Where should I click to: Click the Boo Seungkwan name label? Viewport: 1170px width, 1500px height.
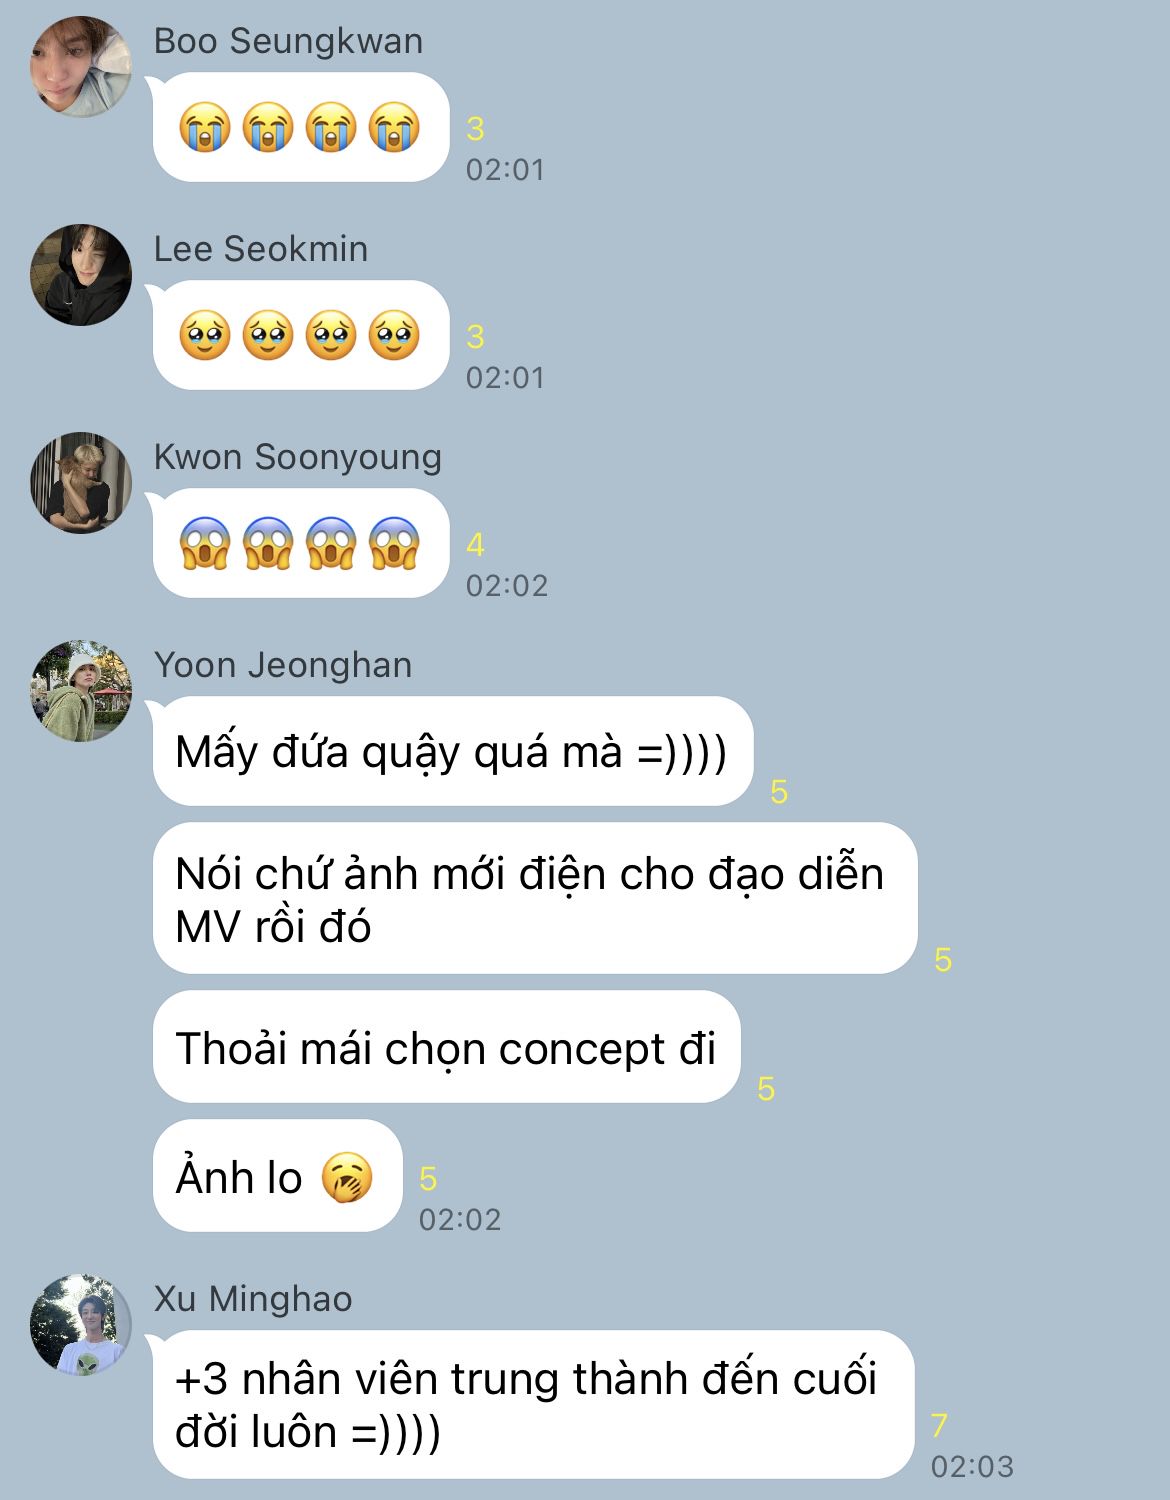pyautogui.click(x=289, y=41)
